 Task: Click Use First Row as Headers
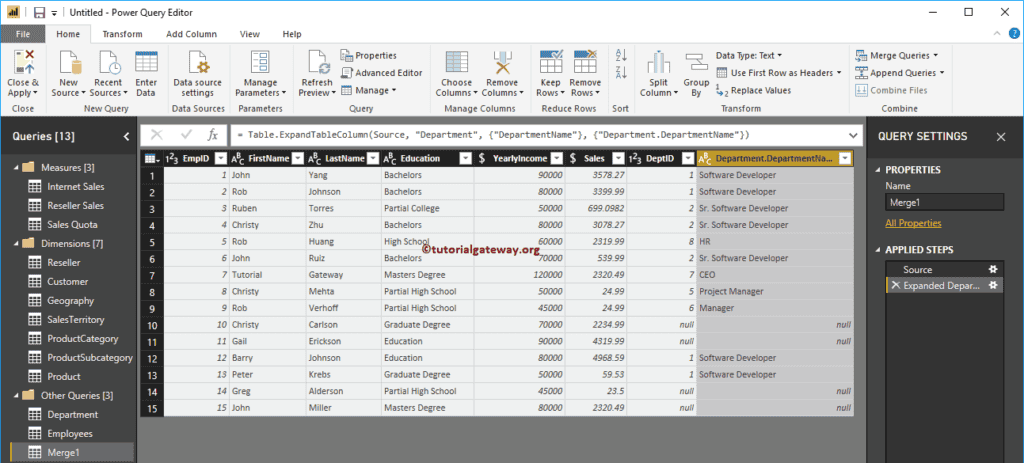pyautogui.click(x=779, y=72)
